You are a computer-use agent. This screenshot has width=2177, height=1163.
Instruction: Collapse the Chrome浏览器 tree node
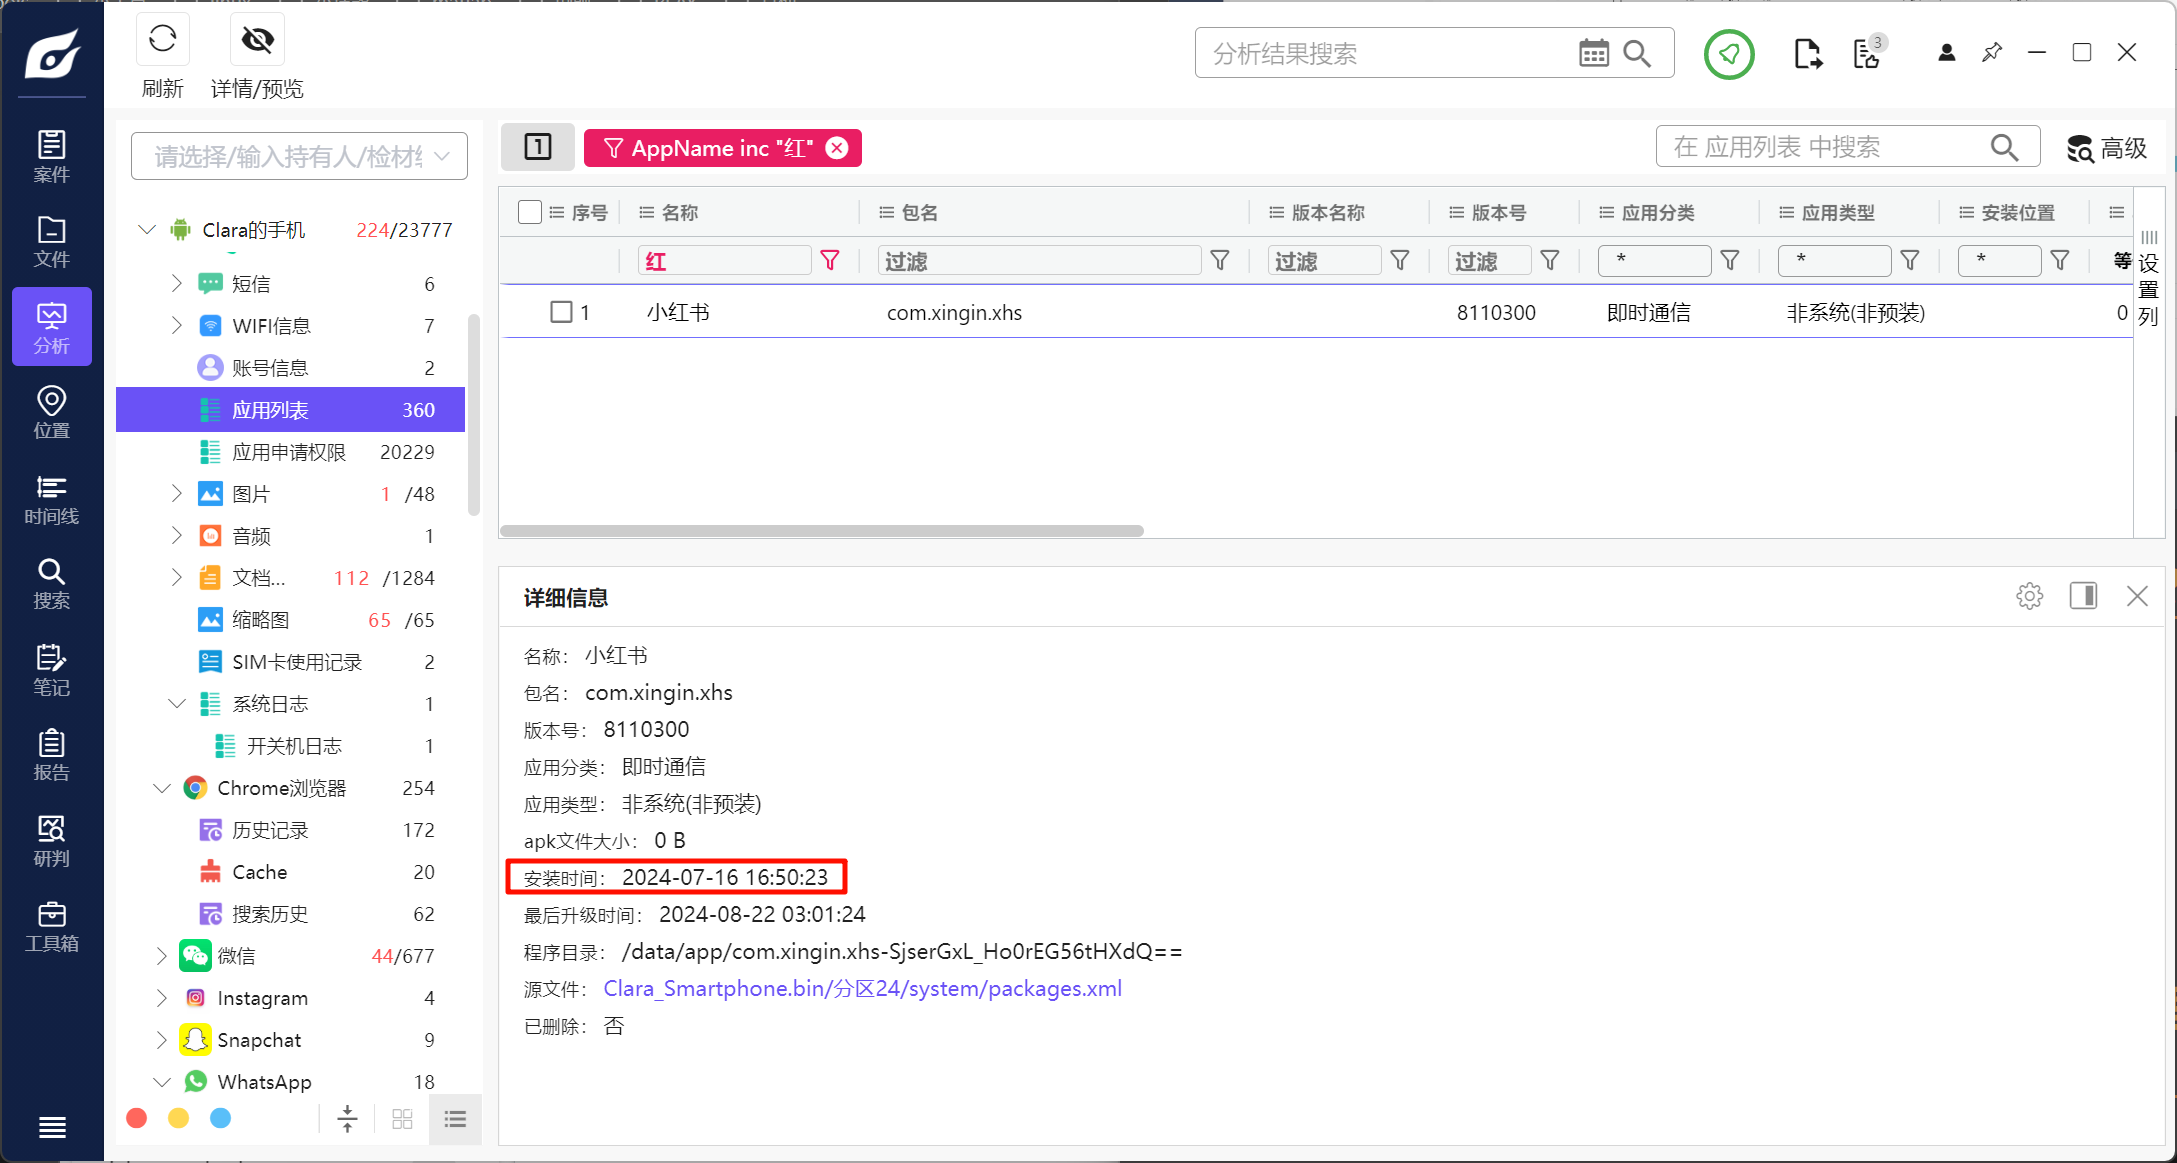[161, 788]
